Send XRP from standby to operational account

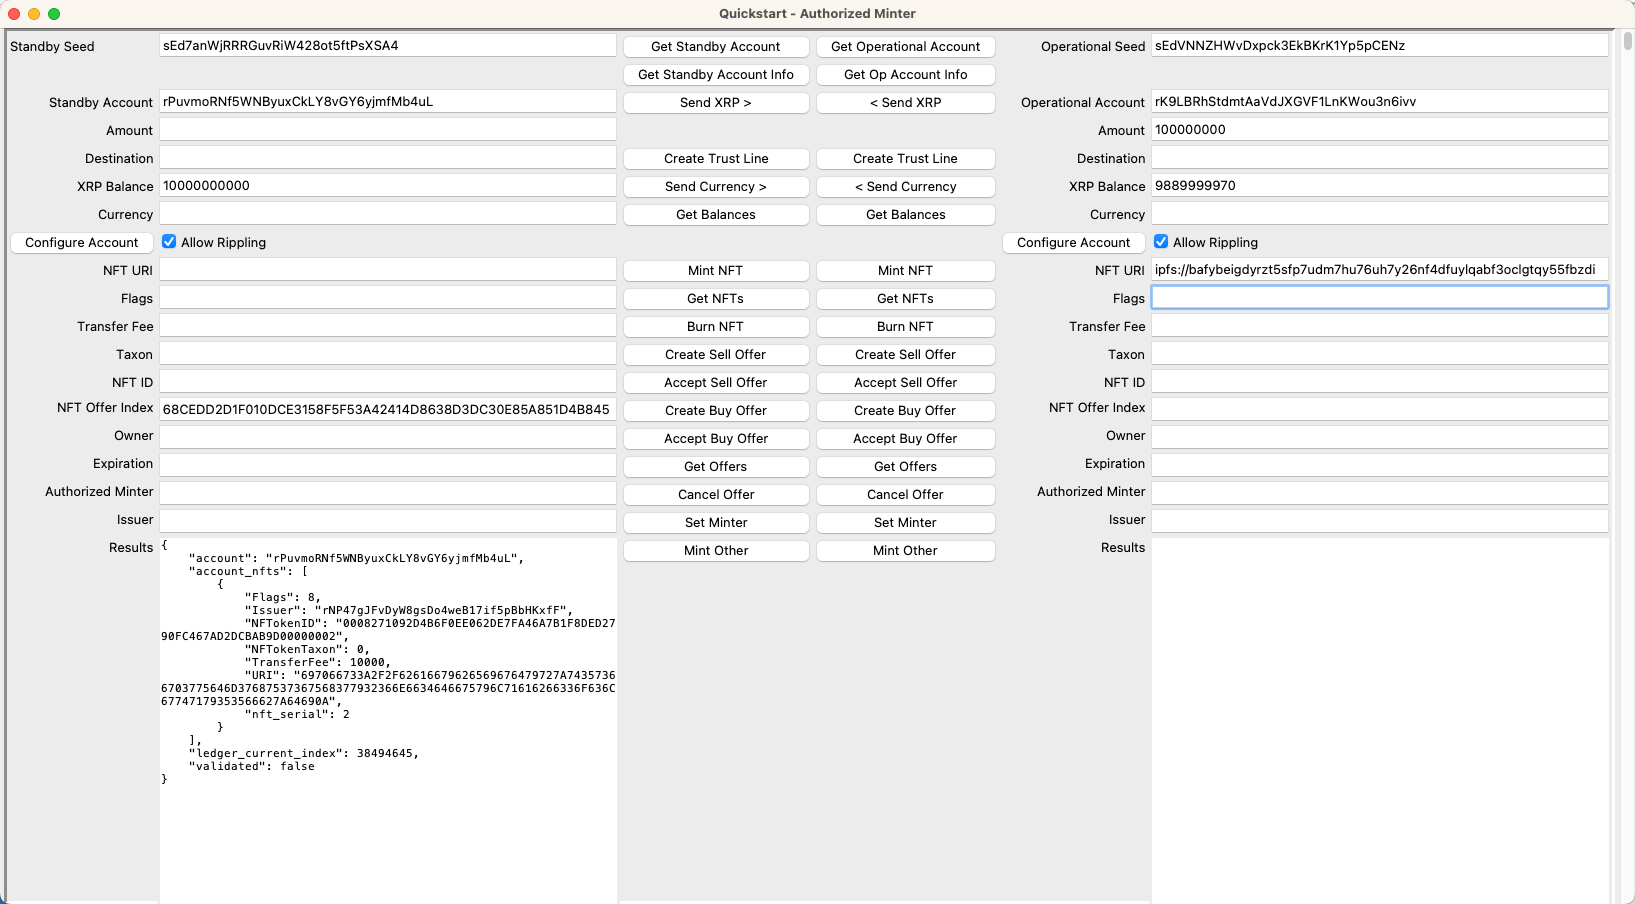point(715,102)
